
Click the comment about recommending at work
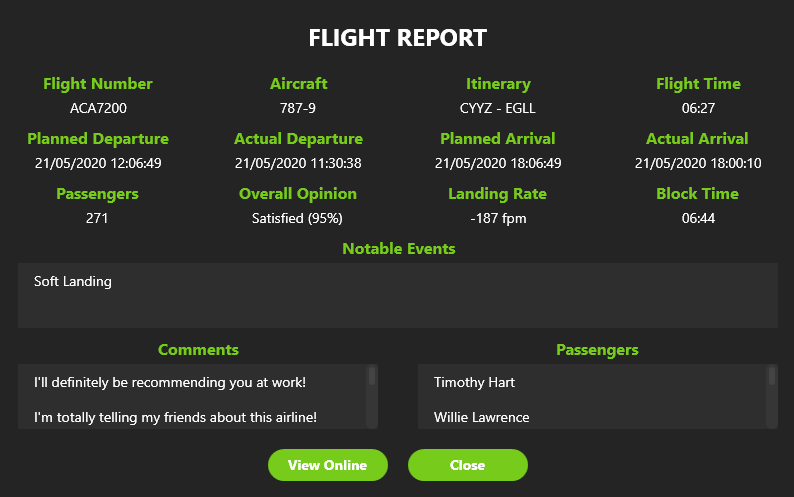(170, 382)
